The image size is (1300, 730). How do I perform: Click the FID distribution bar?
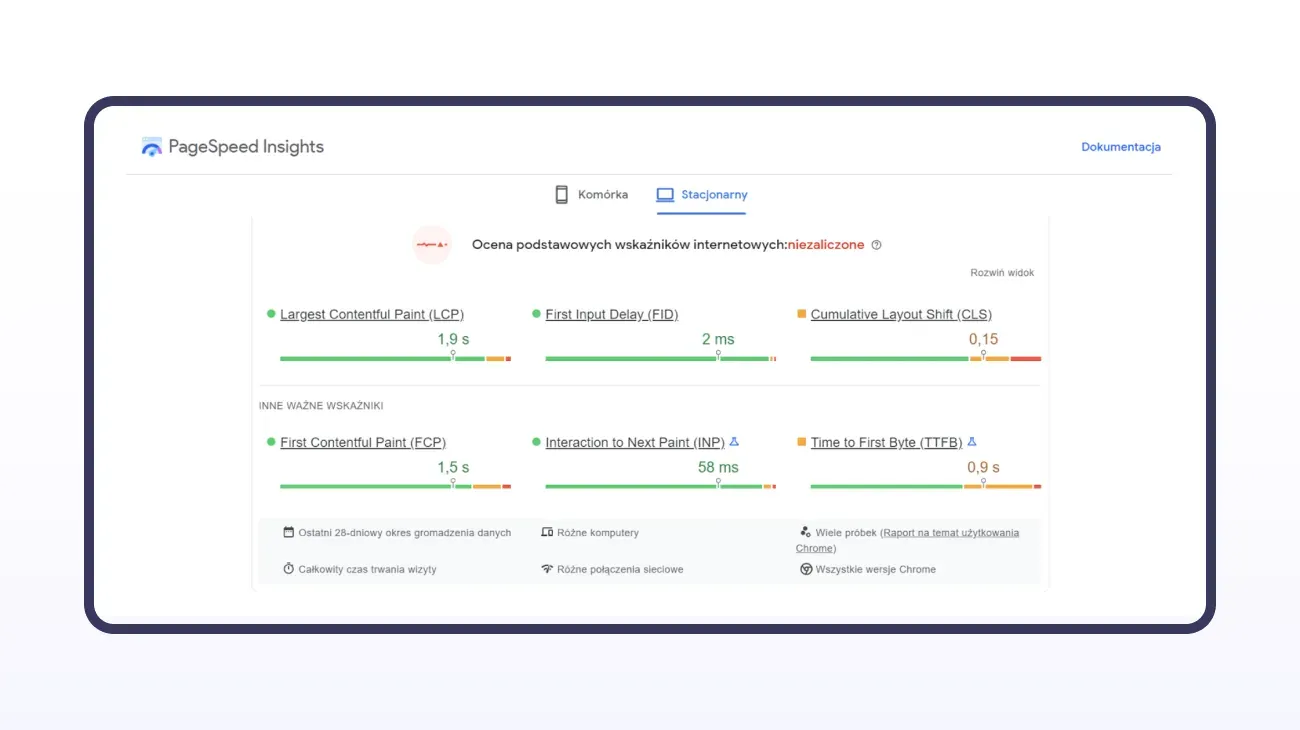(660, 358)
